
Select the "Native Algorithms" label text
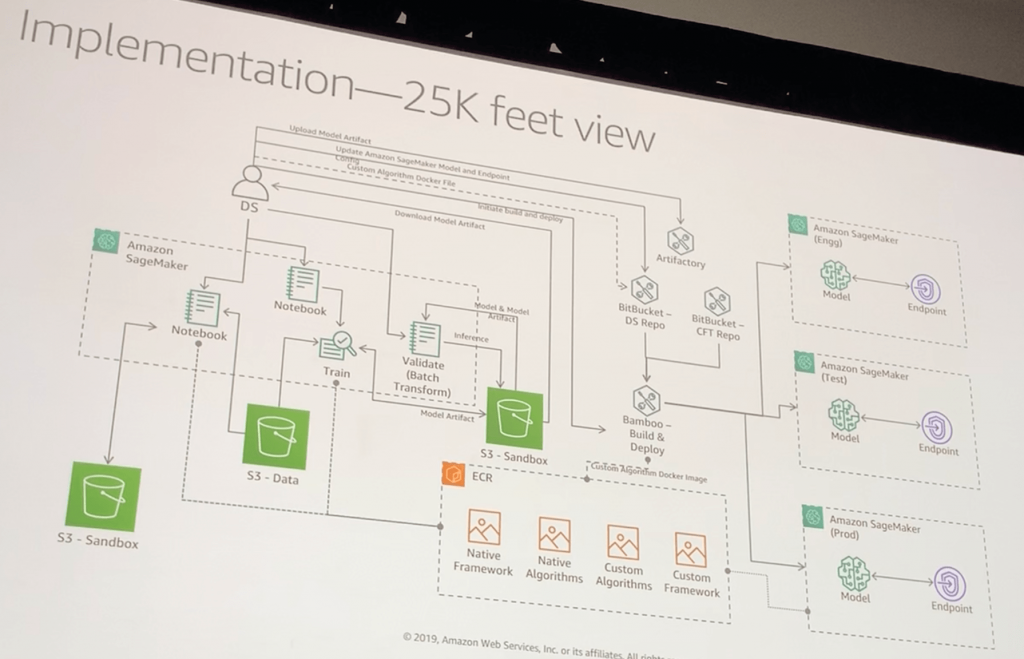pos(554,569)
